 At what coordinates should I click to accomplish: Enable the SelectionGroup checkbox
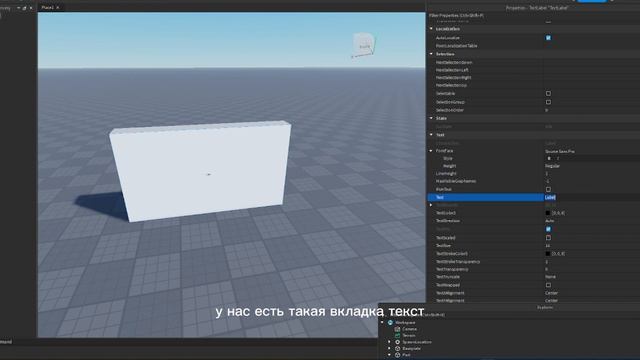(x=548, y=102)
